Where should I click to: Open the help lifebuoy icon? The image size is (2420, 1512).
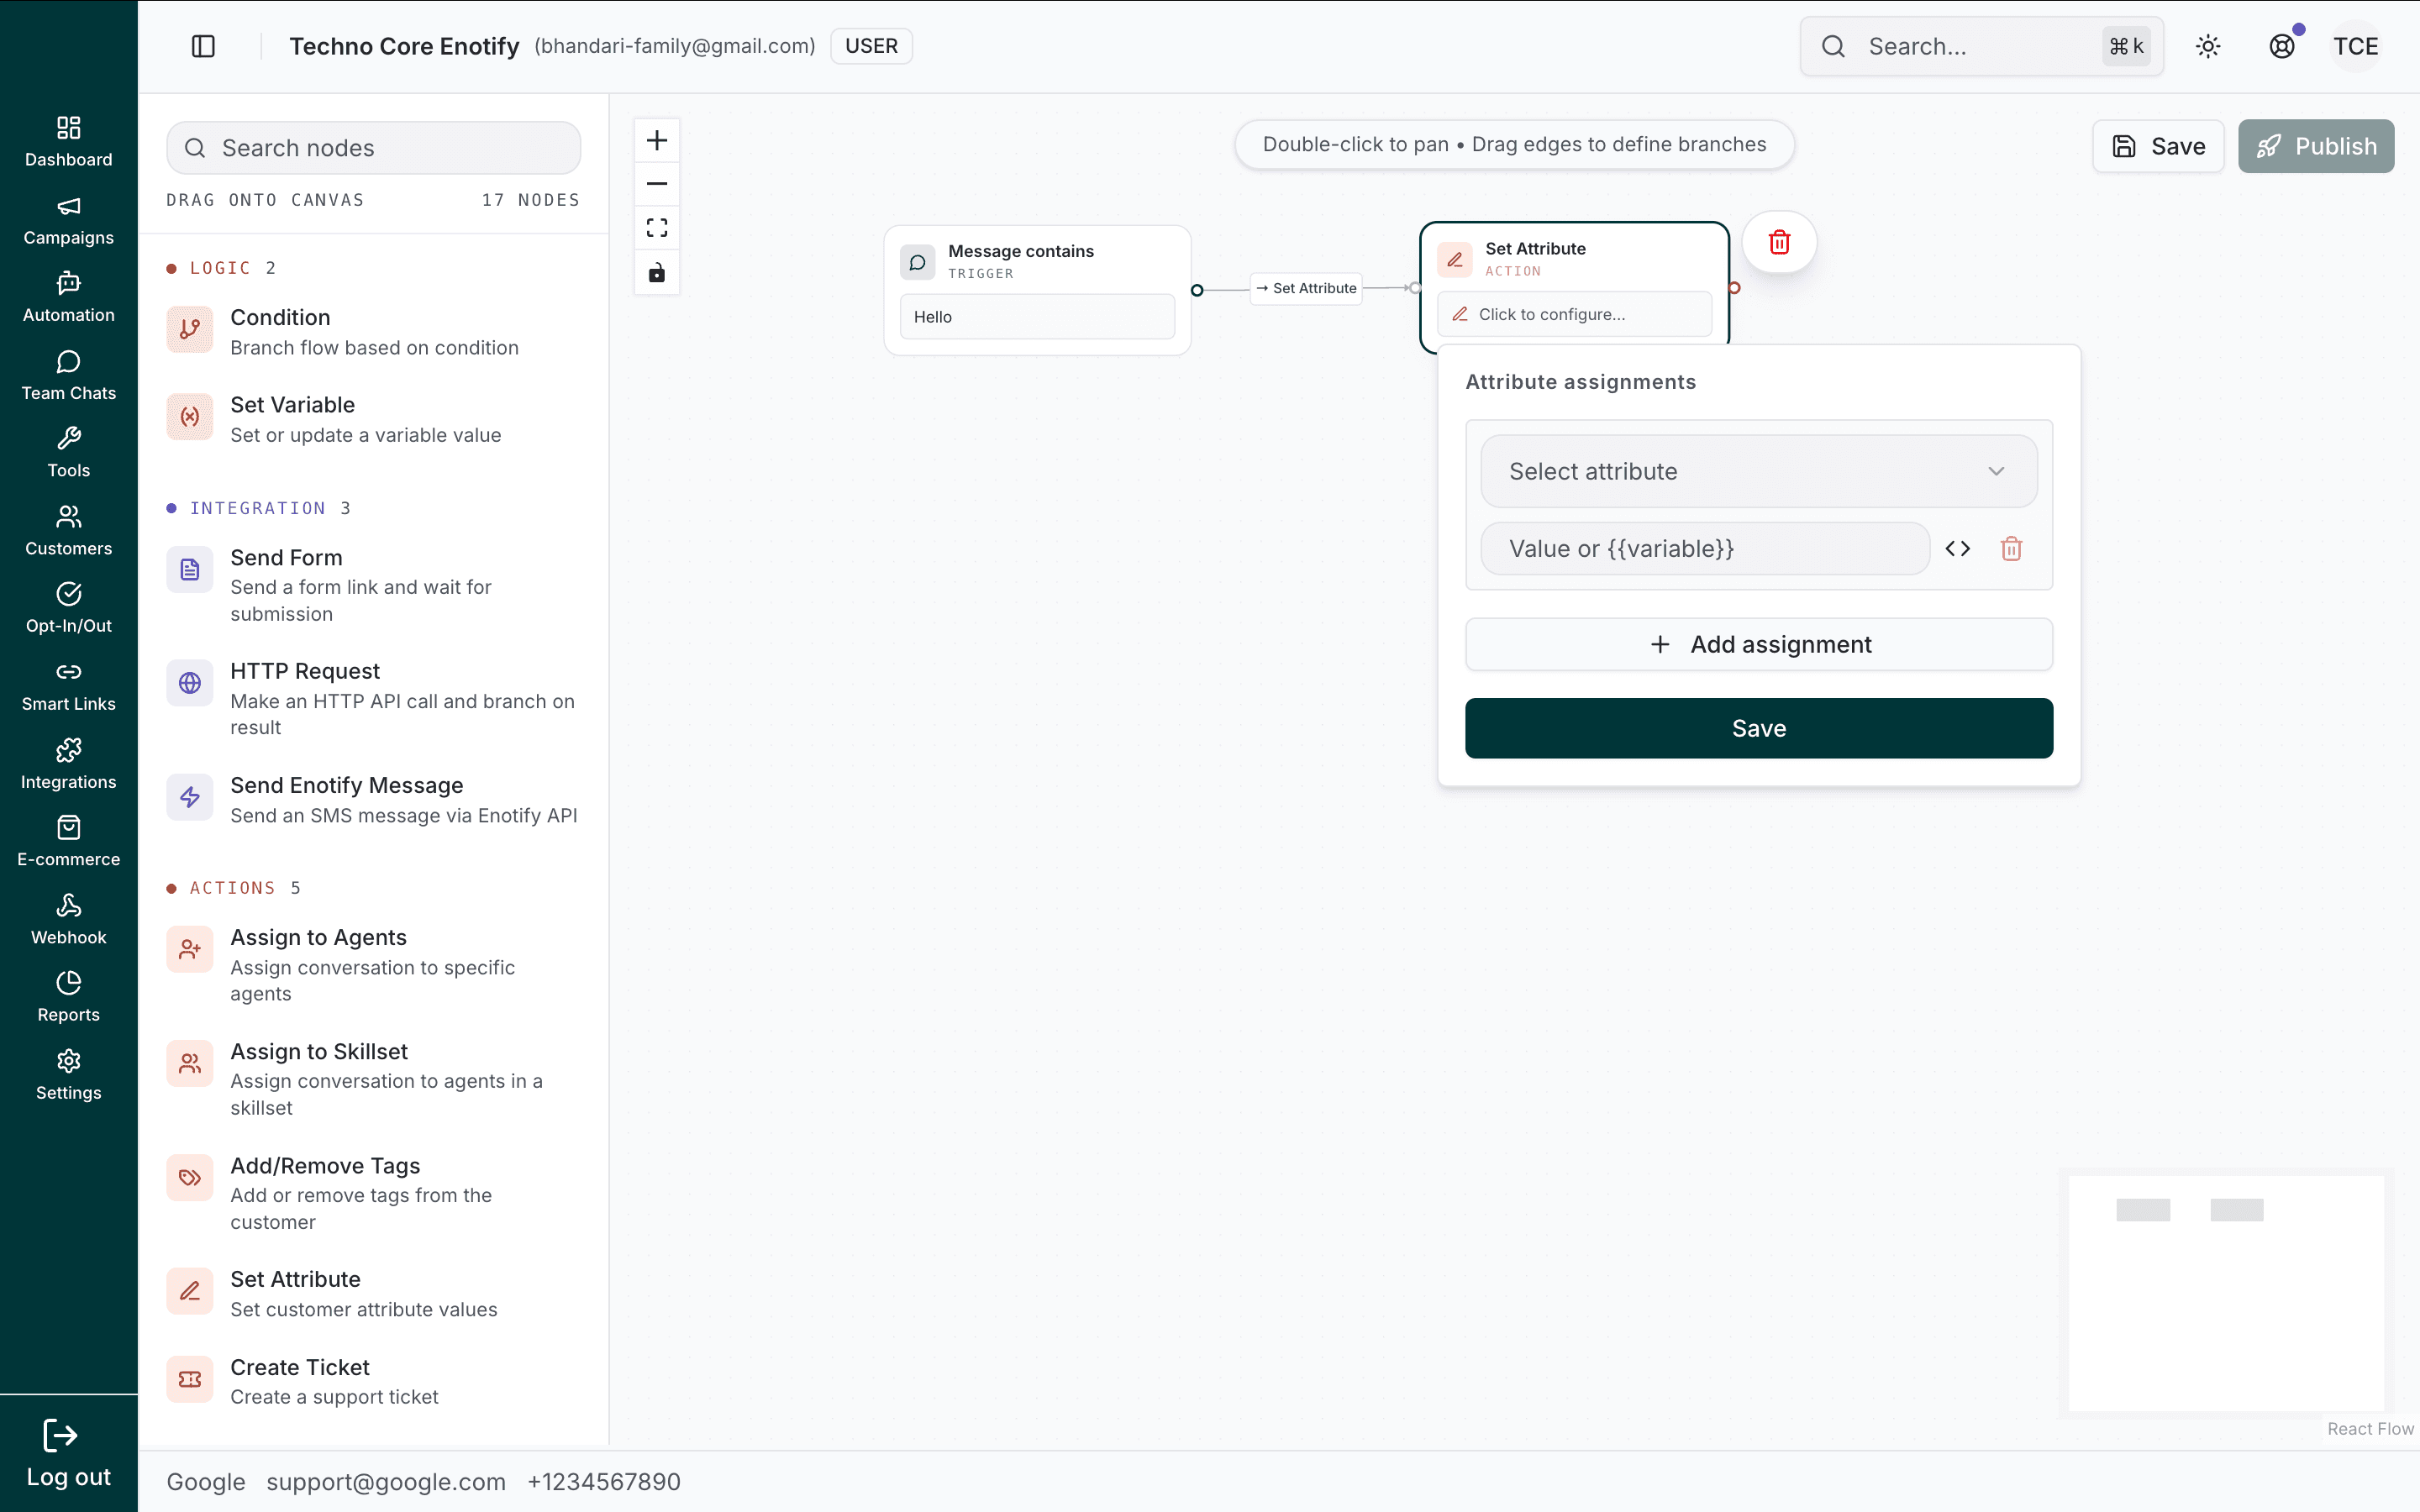2282,46
